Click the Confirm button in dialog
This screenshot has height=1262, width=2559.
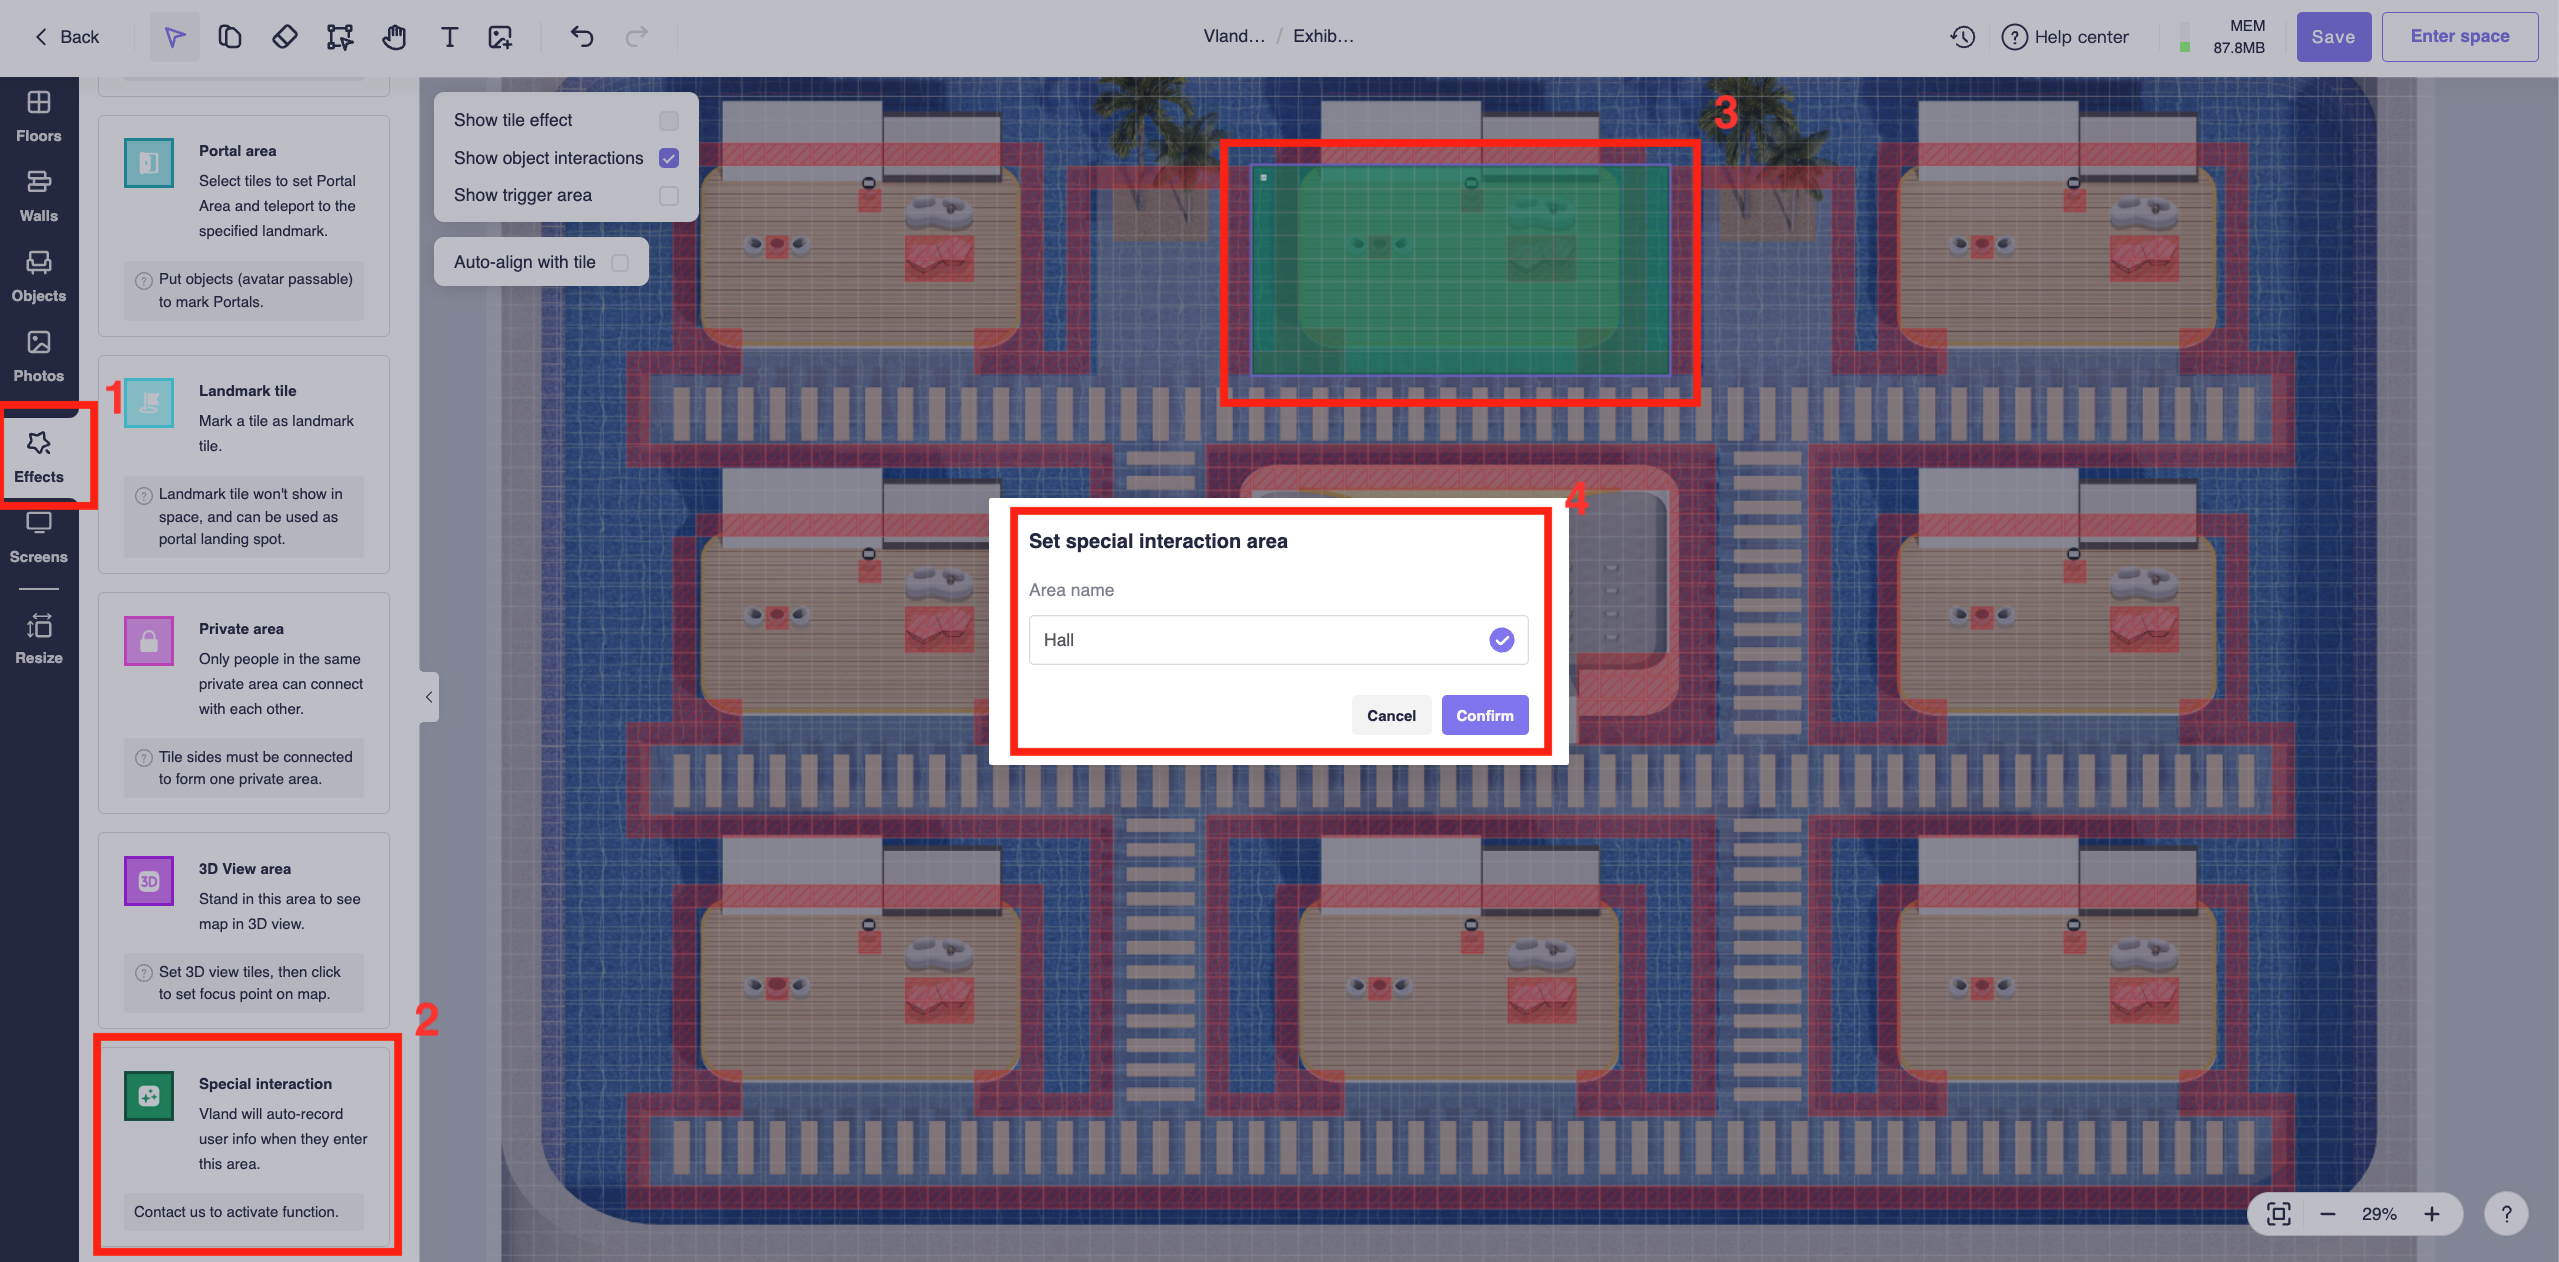click(x=1484, y=715)
